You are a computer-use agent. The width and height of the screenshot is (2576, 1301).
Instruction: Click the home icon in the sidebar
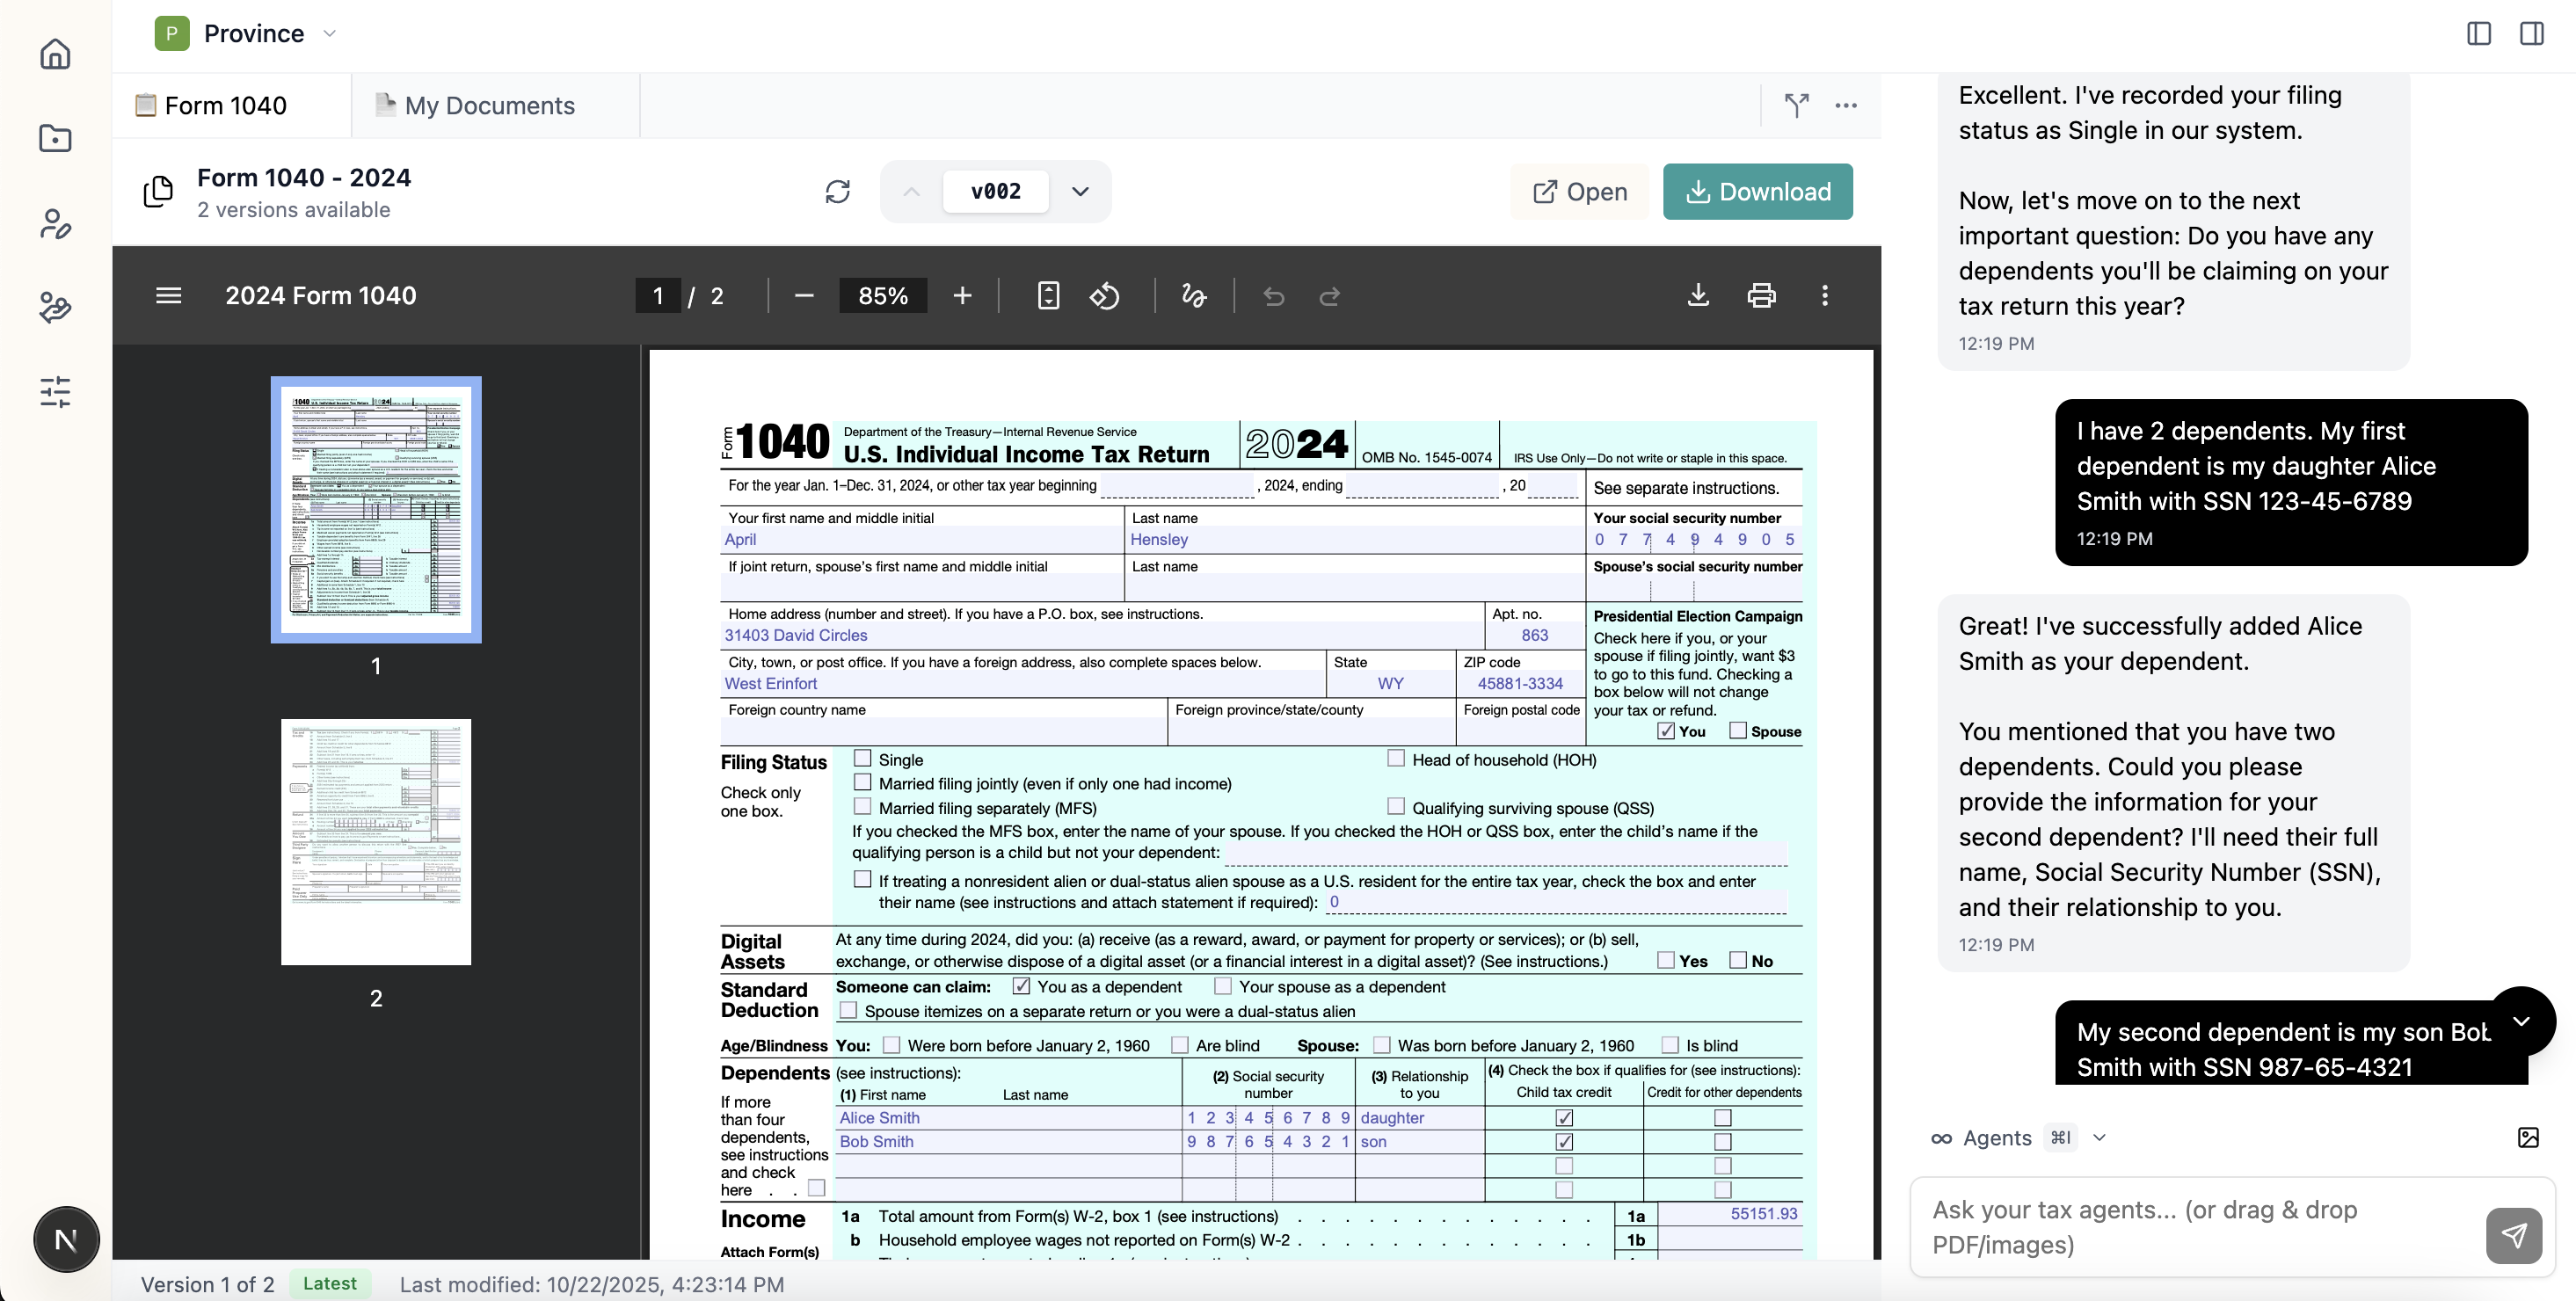(x=55, y=54)
